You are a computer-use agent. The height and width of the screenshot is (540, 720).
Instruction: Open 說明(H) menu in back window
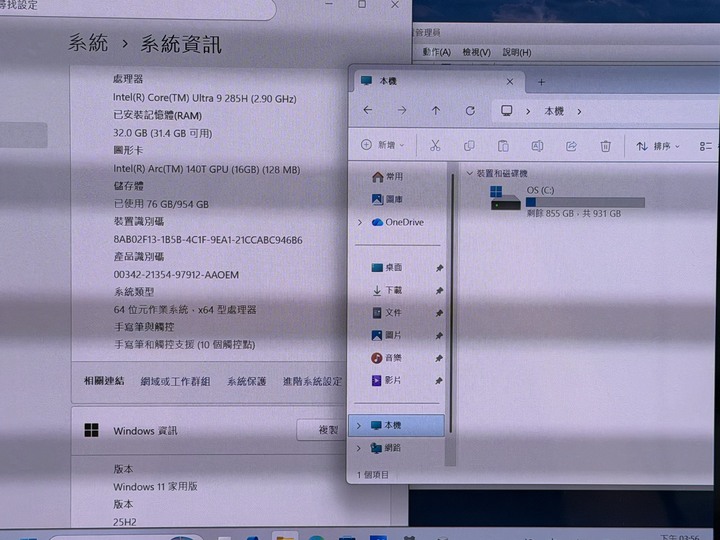[x=517, y=52]
